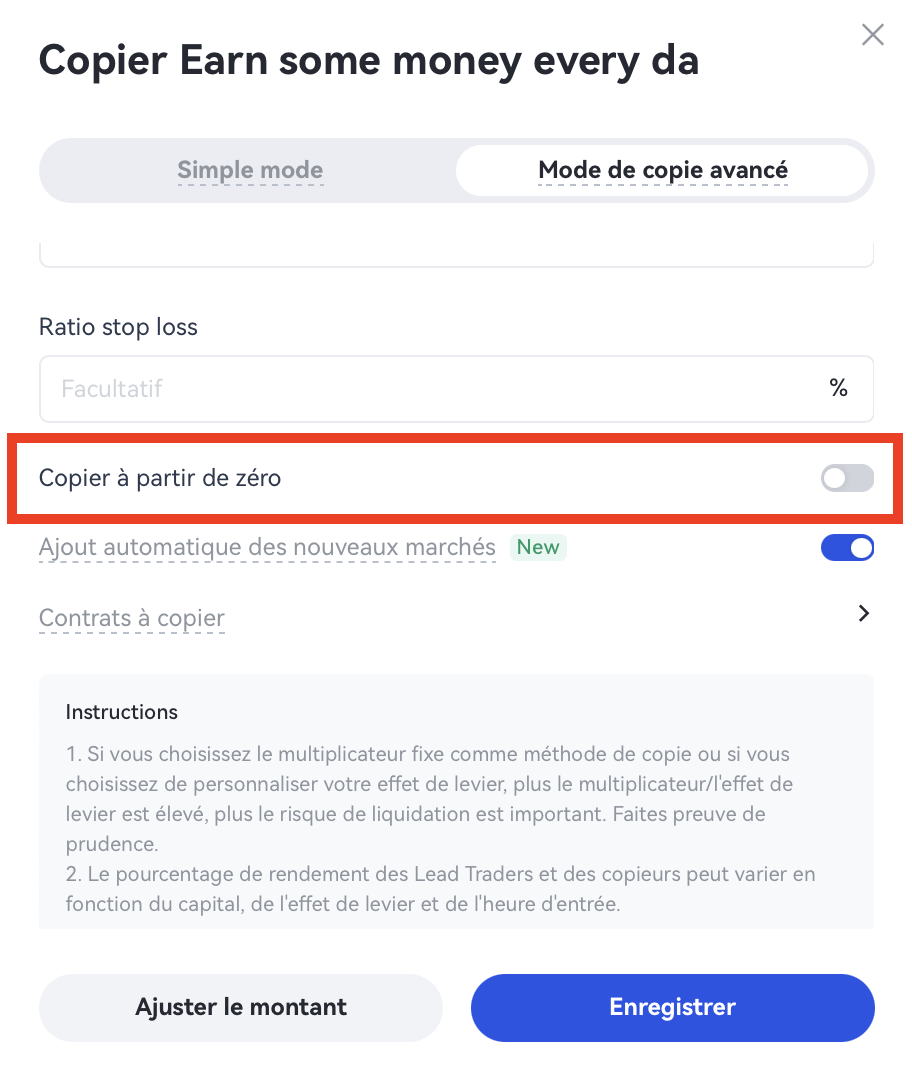Screen dimensions: 912x1090
Task: Click the dialog title Copier Earn some money
Action: [368, 61]
